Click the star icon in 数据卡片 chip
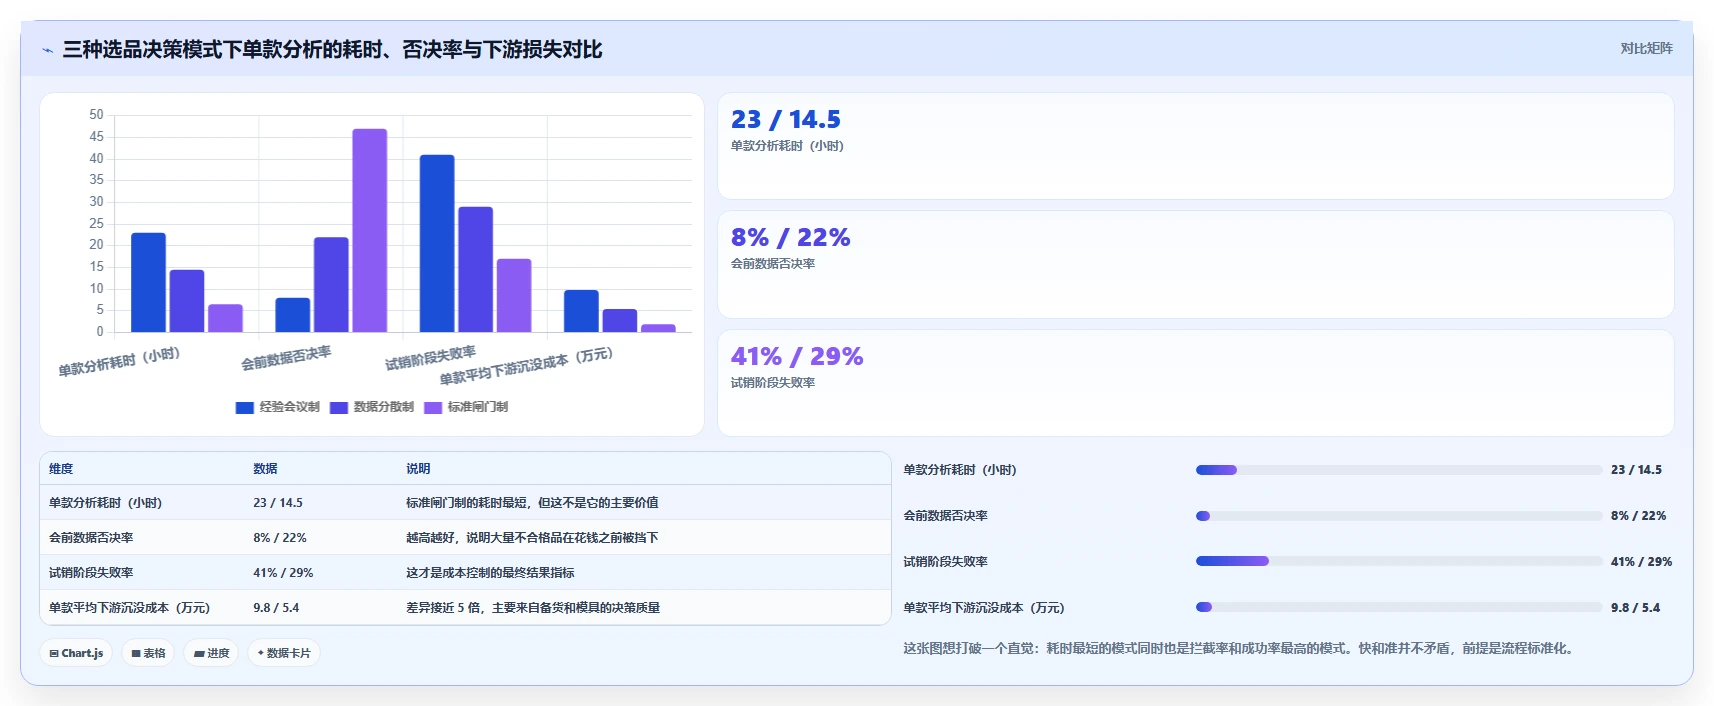1714x706 pixels. coord(261,653)
